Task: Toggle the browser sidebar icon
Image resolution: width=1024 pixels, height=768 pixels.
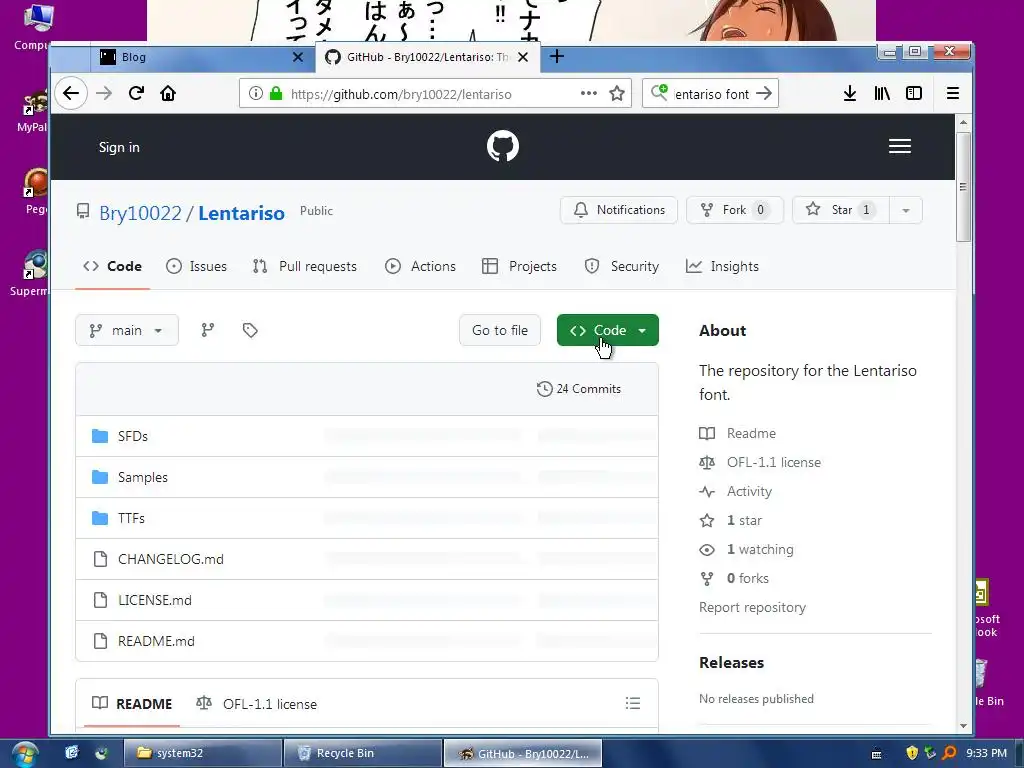Action: pyautogui.click(x=914, y=93)
